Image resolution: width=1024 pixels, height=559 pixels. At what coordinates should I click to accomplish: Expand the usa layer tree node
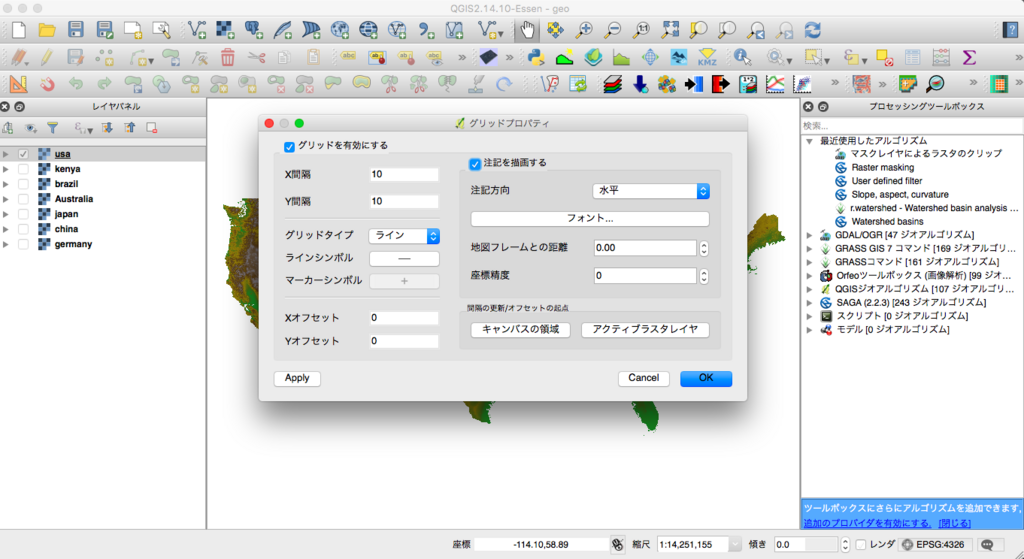coord(6,154)
